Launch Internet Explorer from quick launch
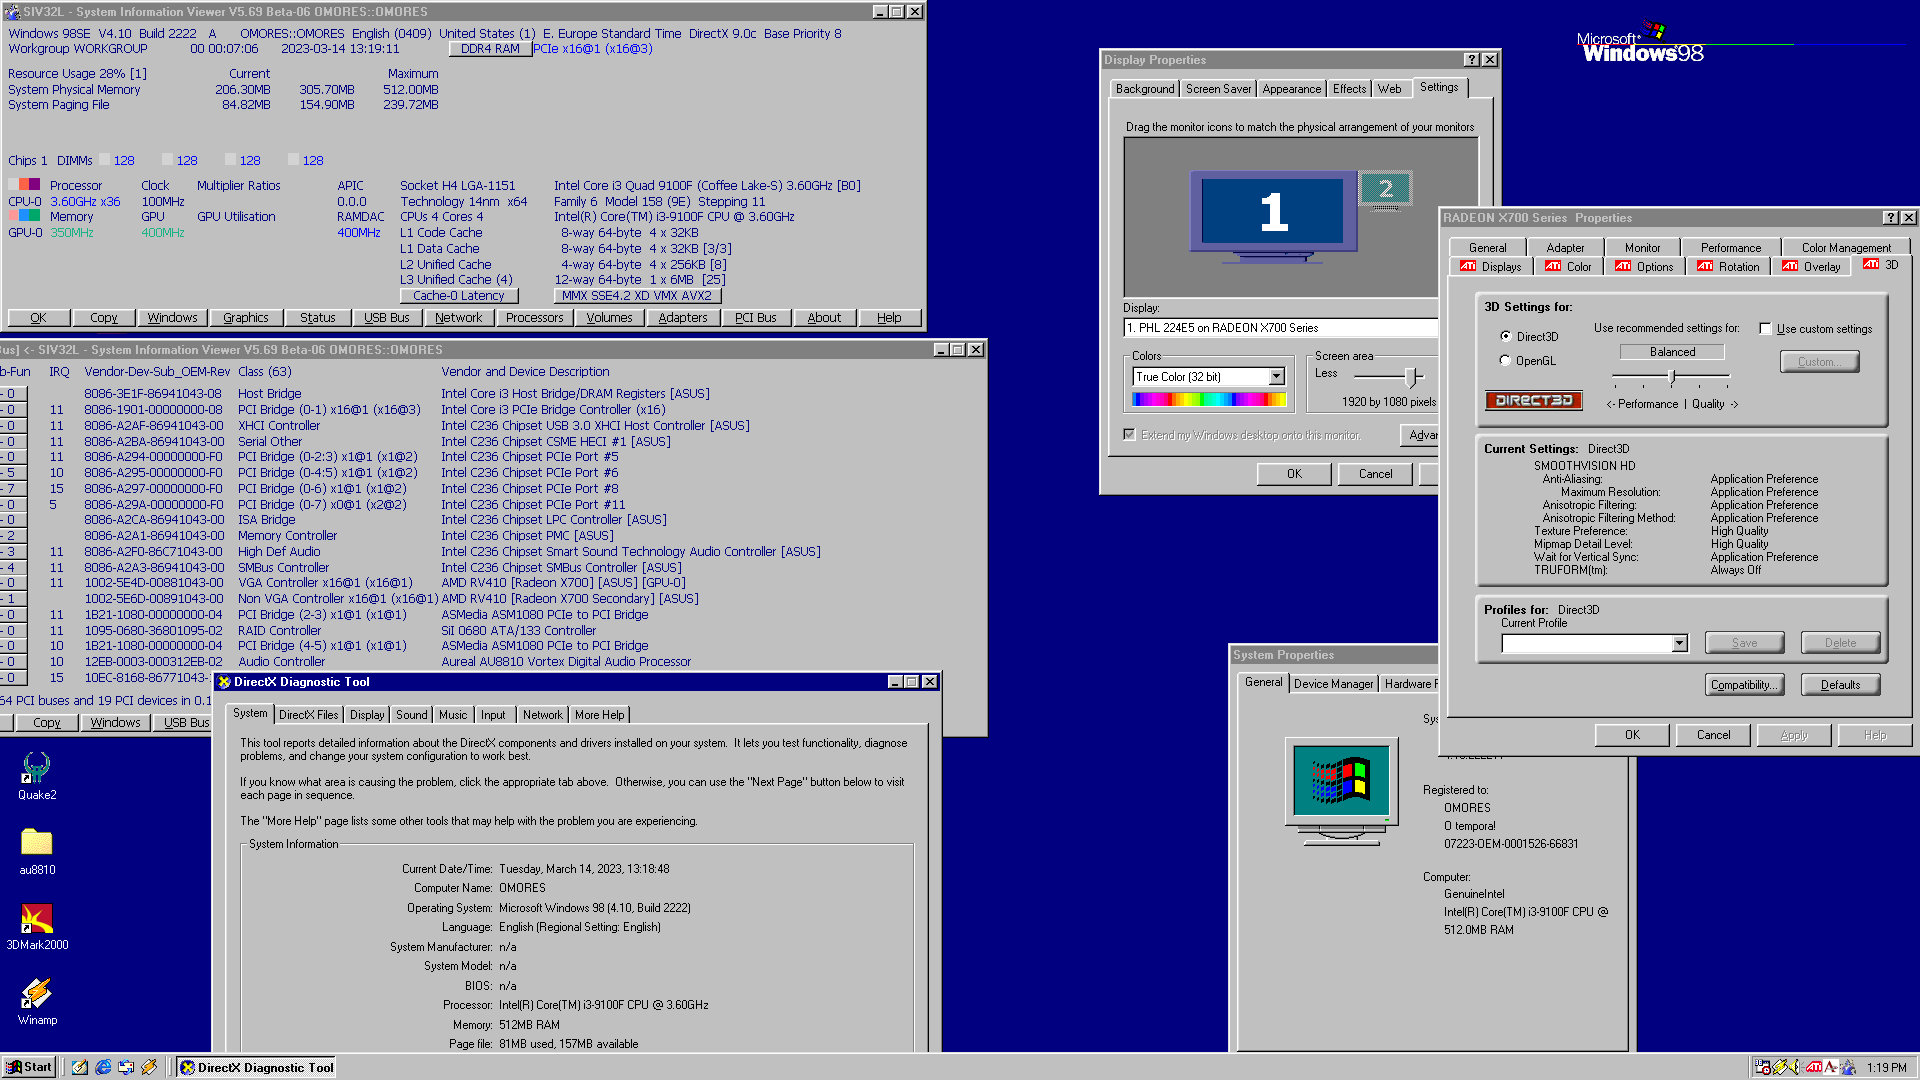The height and width of the screenshot is (1080, 1920). [x=103, y=1067]
